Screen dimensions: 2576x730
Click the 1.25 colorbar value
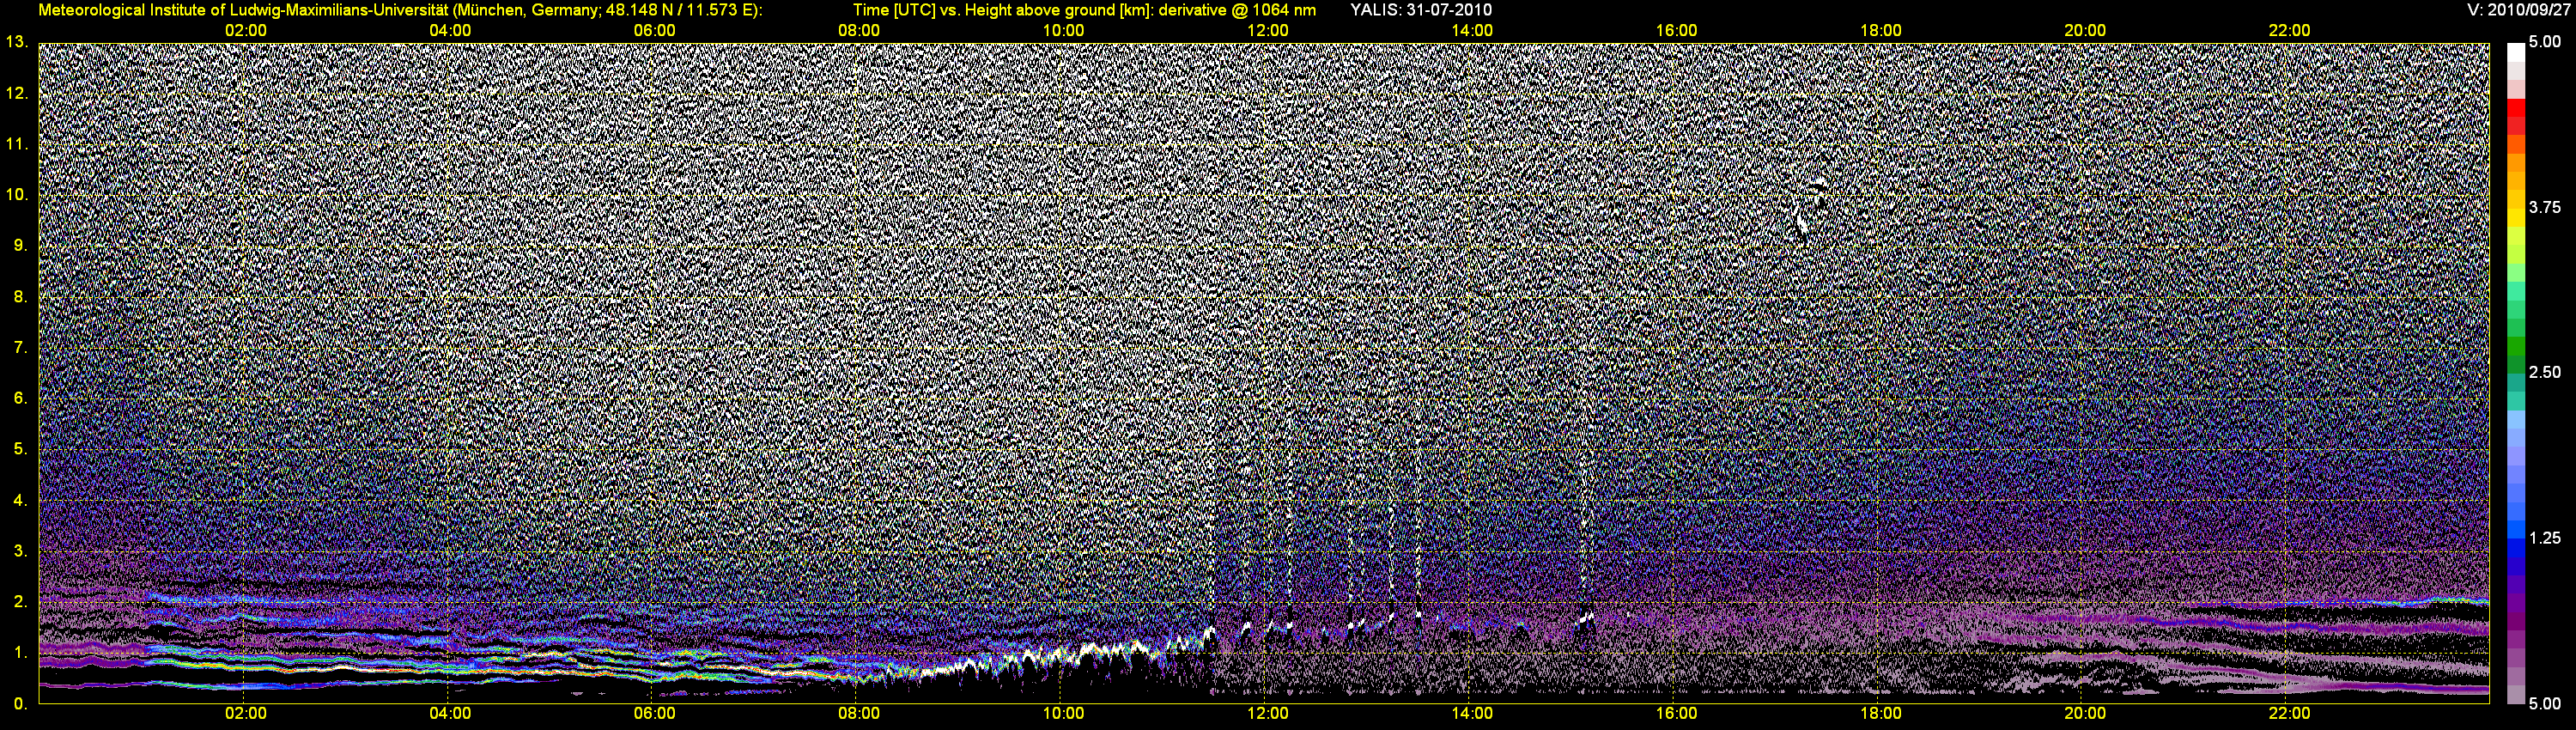(2545, 538)
